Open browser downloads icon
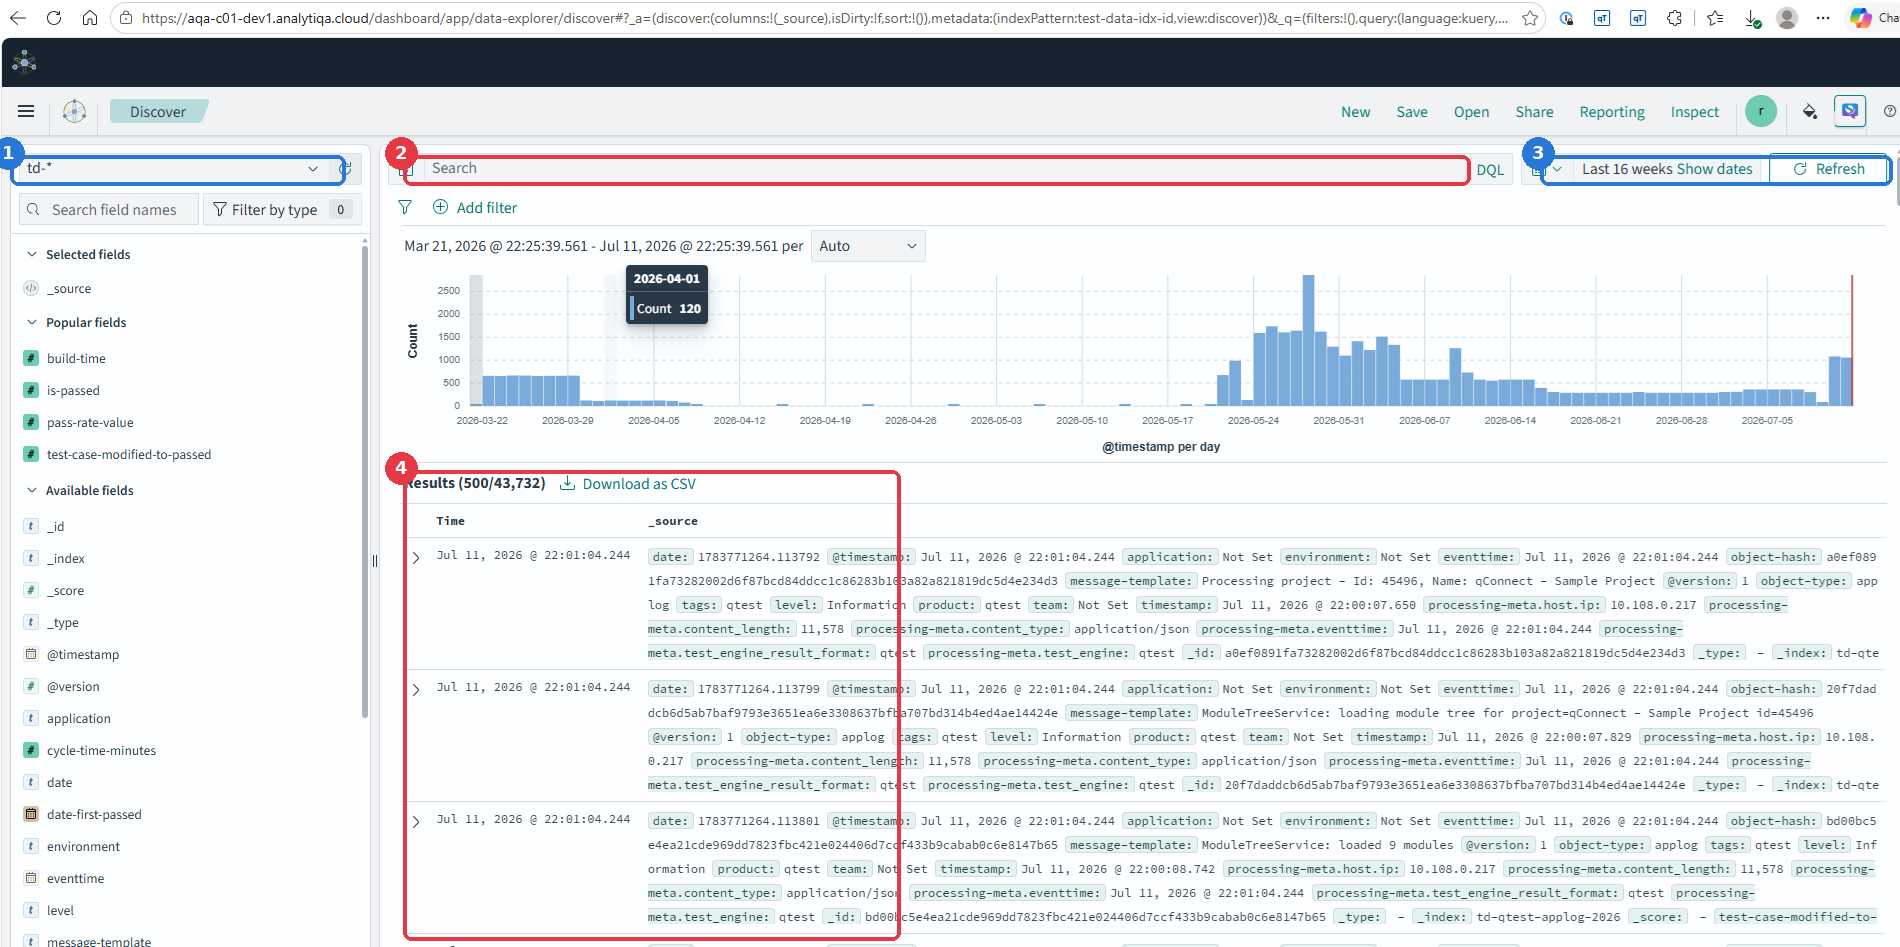1900x947 pixels. (x=1752, y=18)
